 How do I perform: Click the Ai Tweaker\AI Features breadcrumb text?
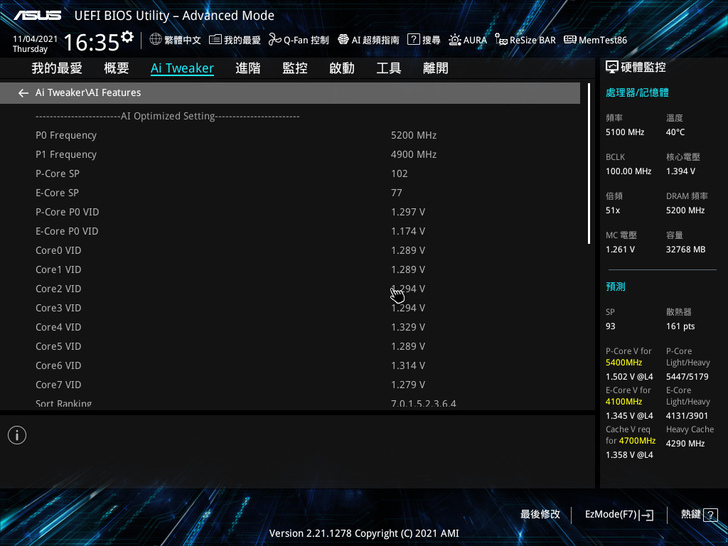point(88,93)
